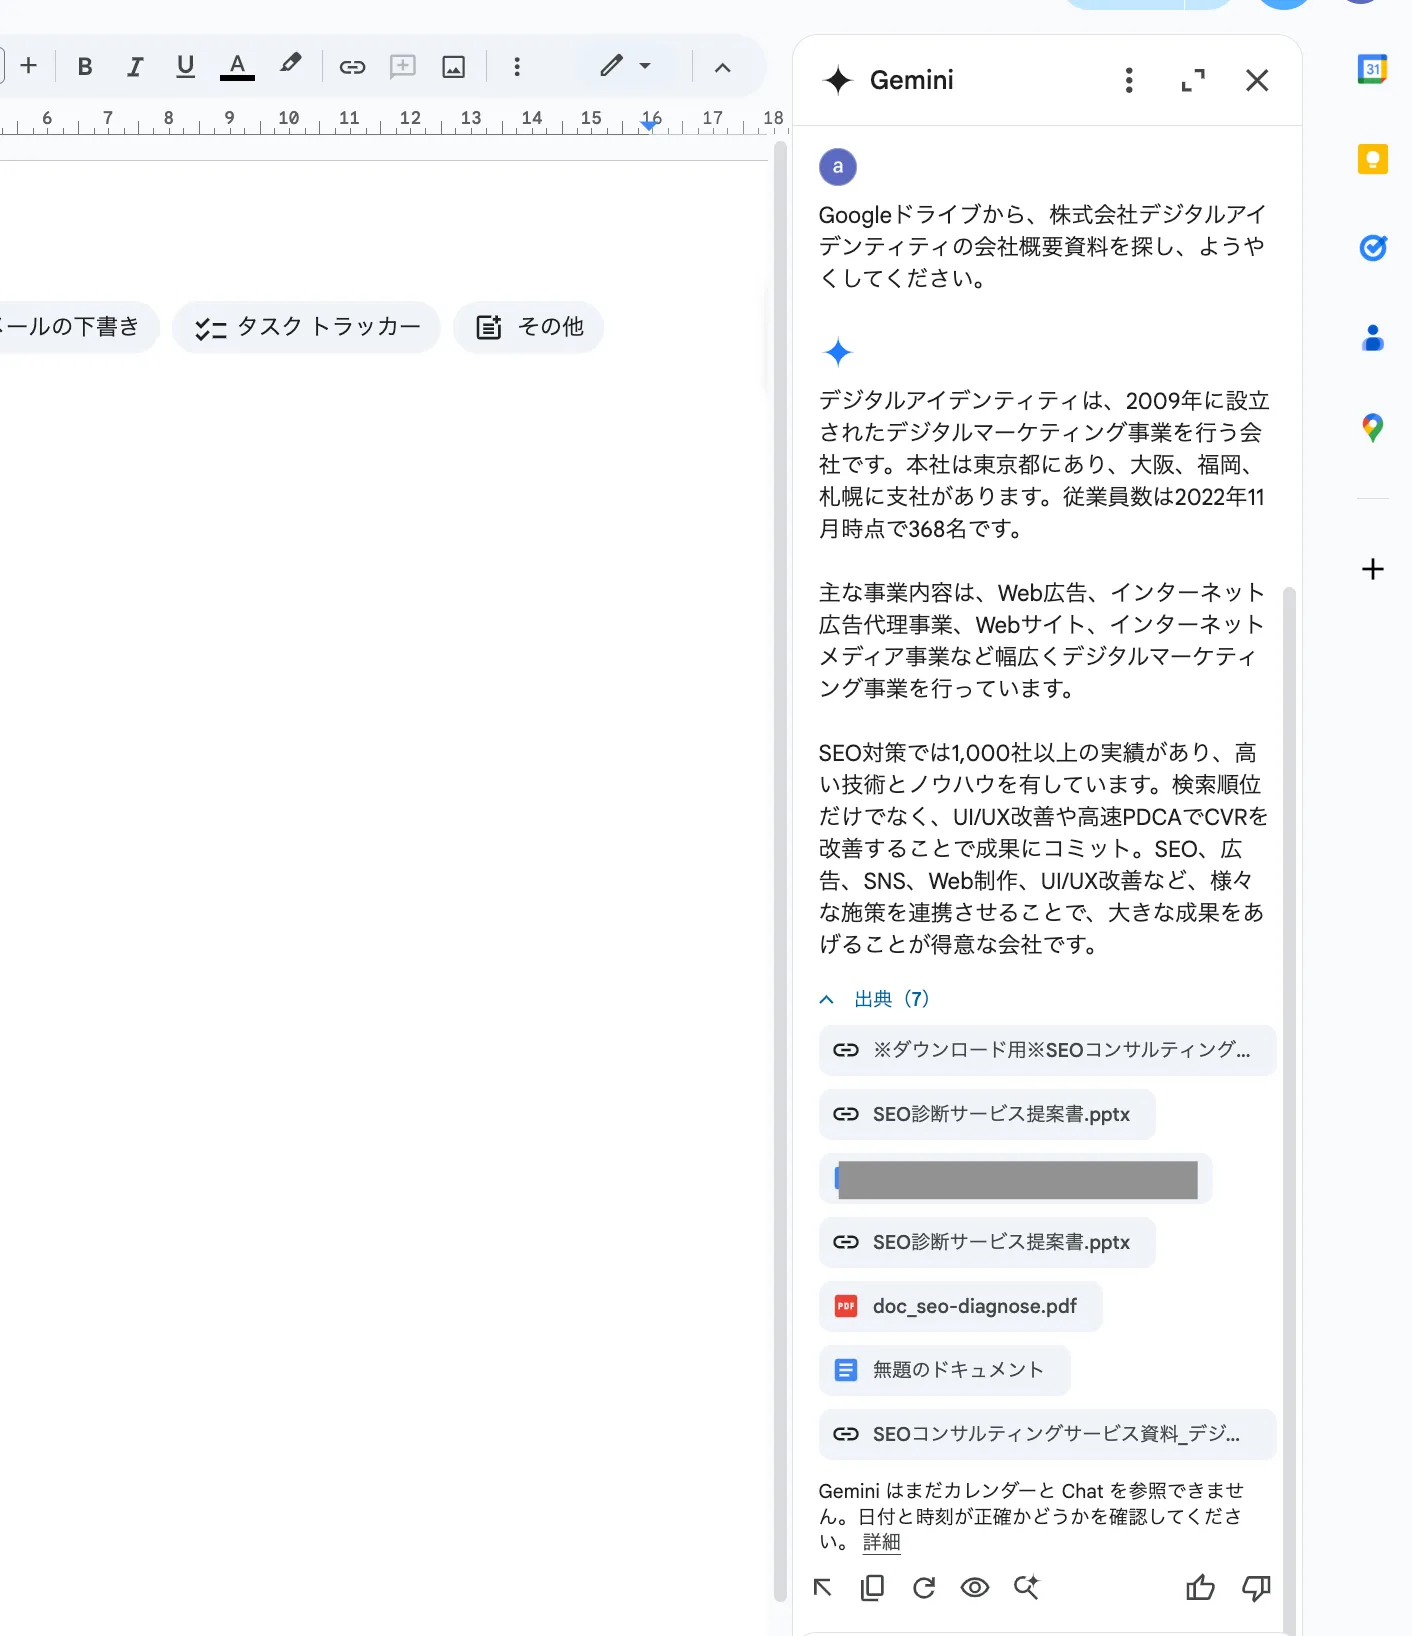Open the doc_seo-diagnose.pdf source
Image resolution: width=1412 pixels, height=1636 pixels.
point(960,1306)
